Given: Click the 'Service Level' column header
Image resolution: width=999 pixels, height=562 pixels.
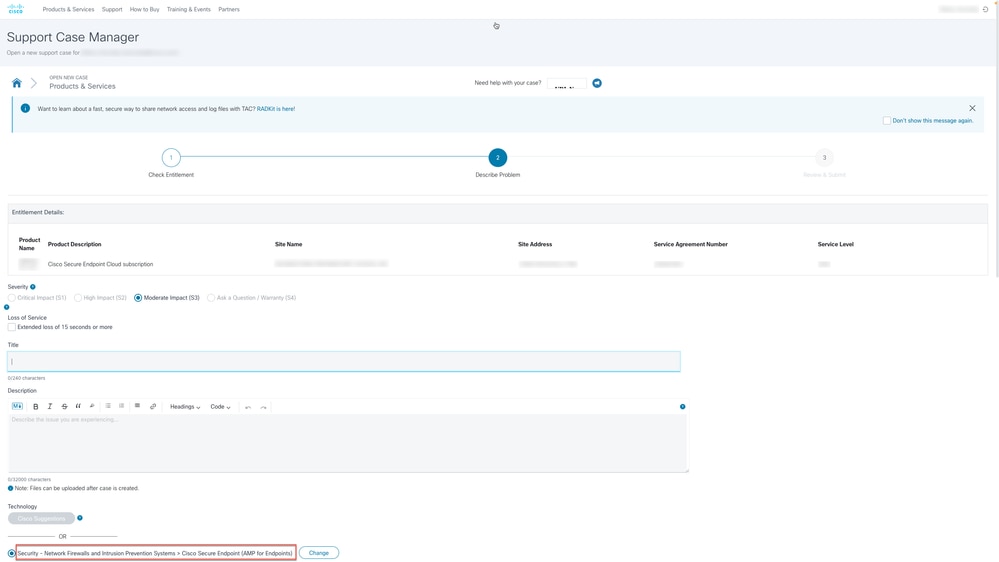Looking at the screenshot, I should pyautogui.click(x=835, y=244).
